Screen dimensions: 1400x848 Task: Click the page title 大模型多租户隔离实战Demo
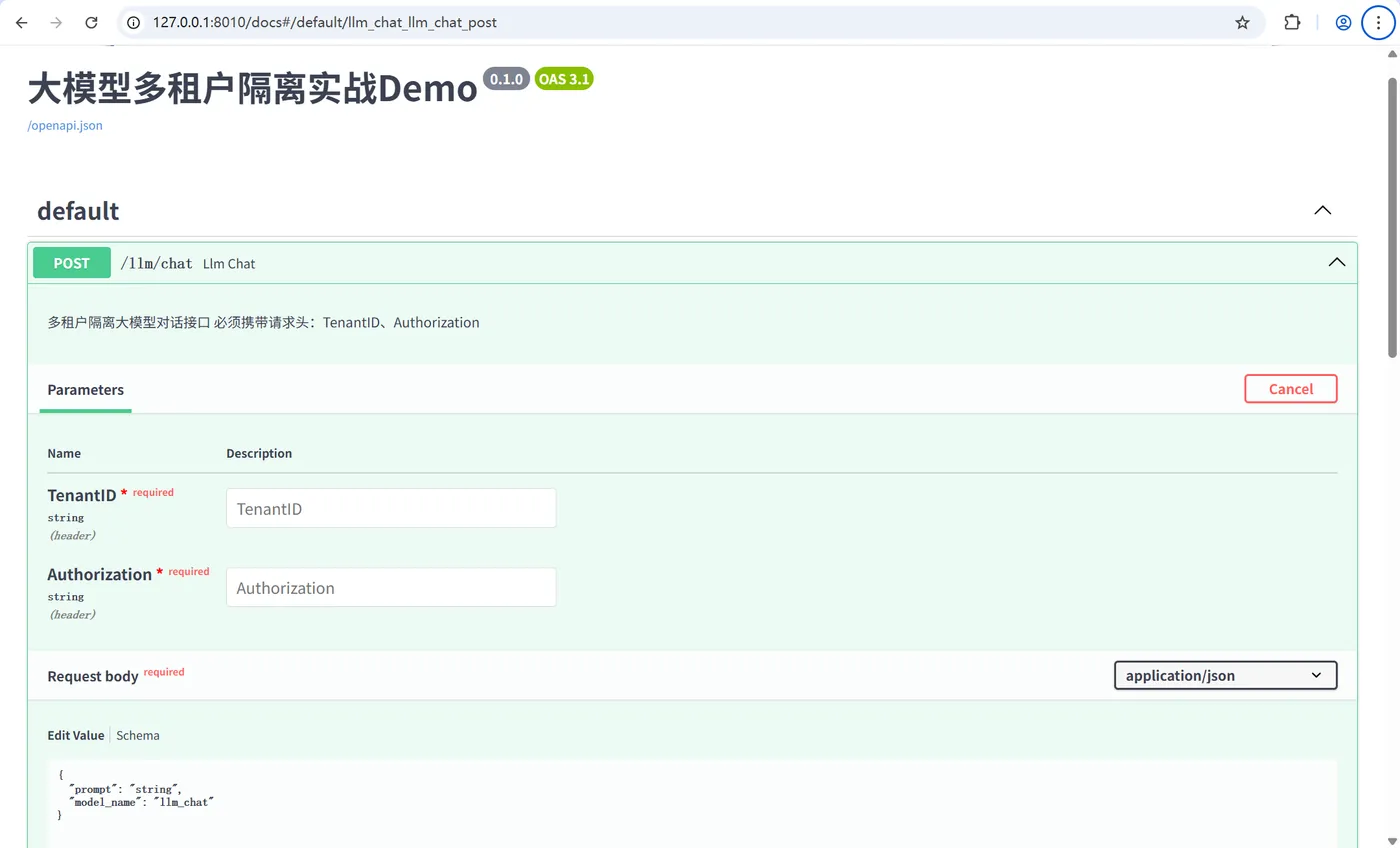pos(253,89)
